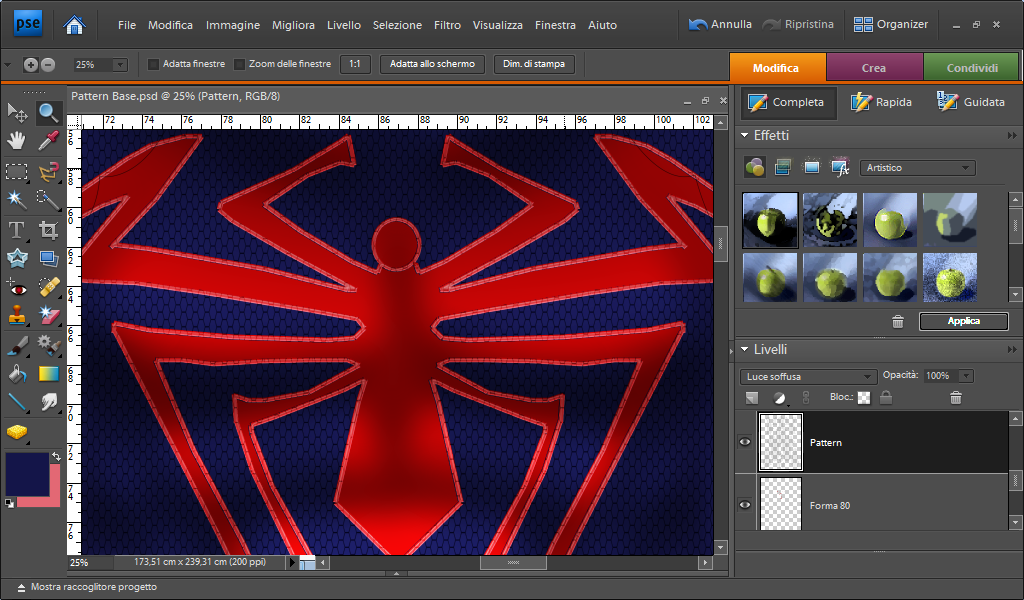Open the Livelli panel options menu
This screenshot has height=600, width=1024.
coord(1012,350)
